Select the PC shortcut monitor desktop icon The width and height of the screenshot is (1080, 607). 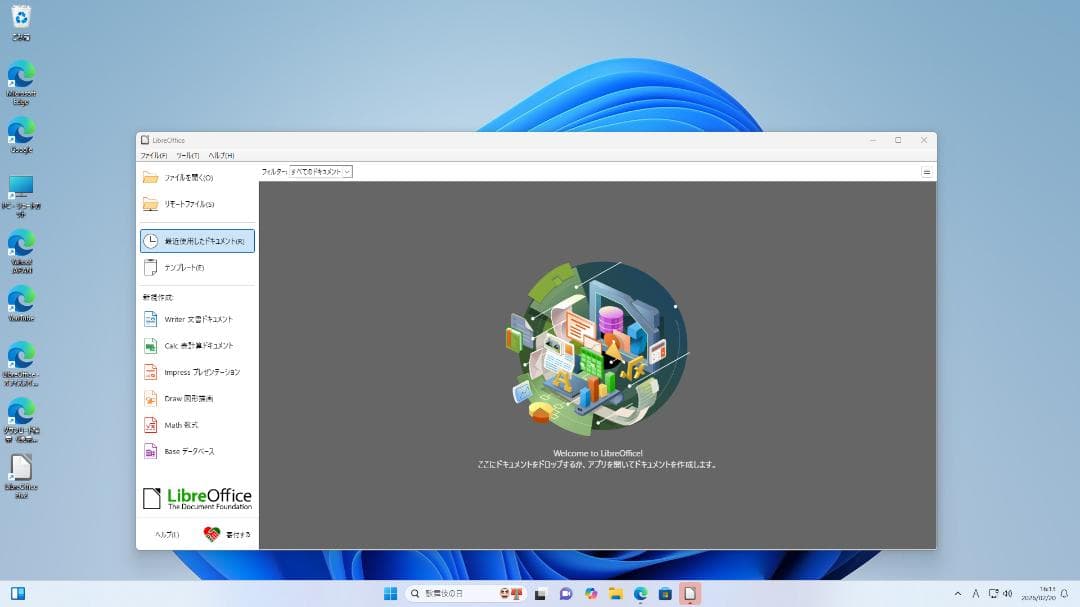21,196
